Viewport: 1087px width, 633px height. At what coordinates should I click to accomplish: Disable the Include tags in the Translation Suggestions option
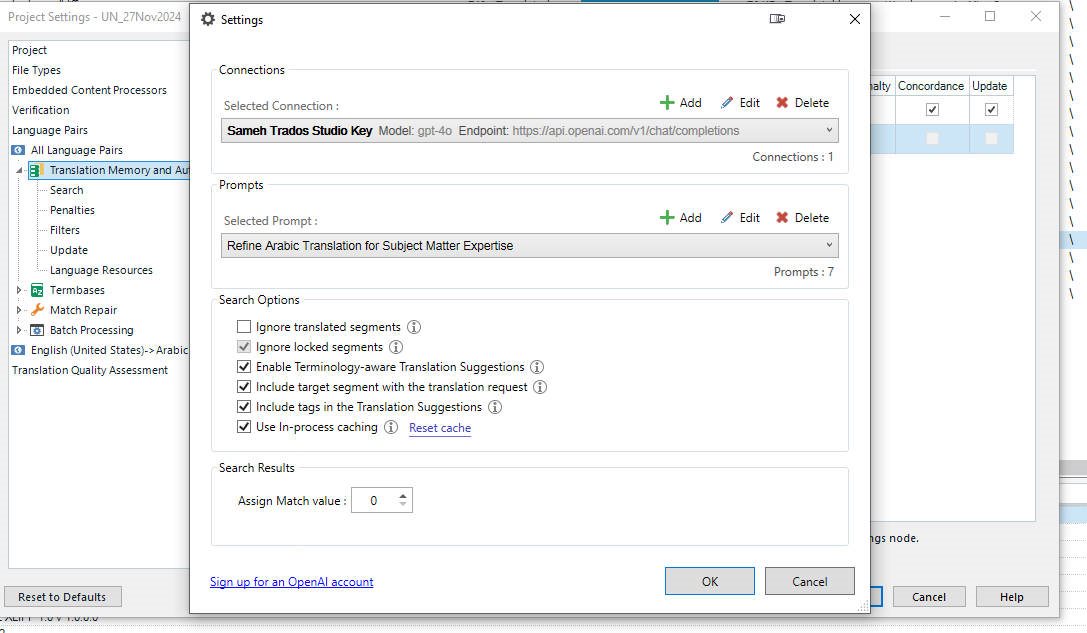(x=244, y=407)
